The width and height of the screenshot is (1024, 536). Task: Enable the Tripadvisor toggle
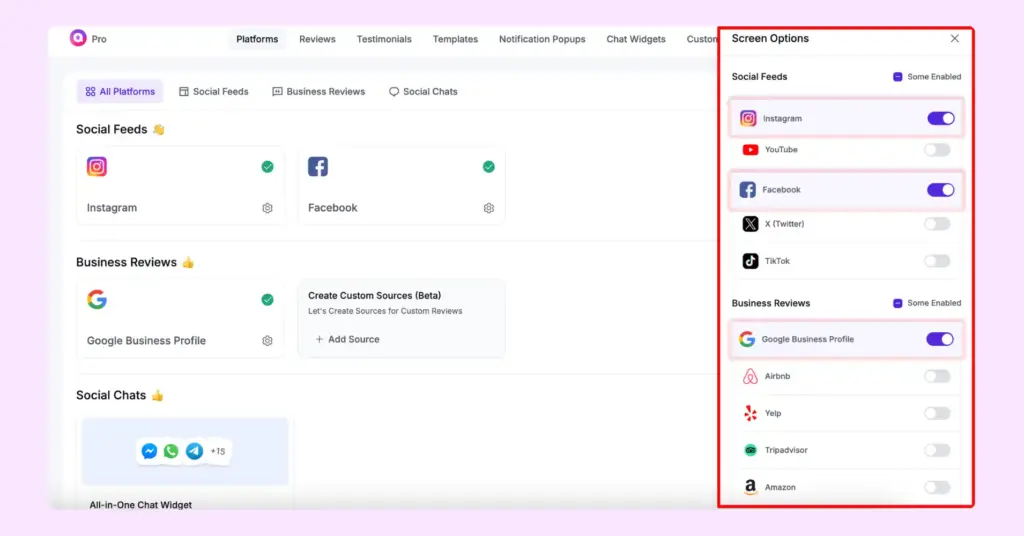[937, 450]
